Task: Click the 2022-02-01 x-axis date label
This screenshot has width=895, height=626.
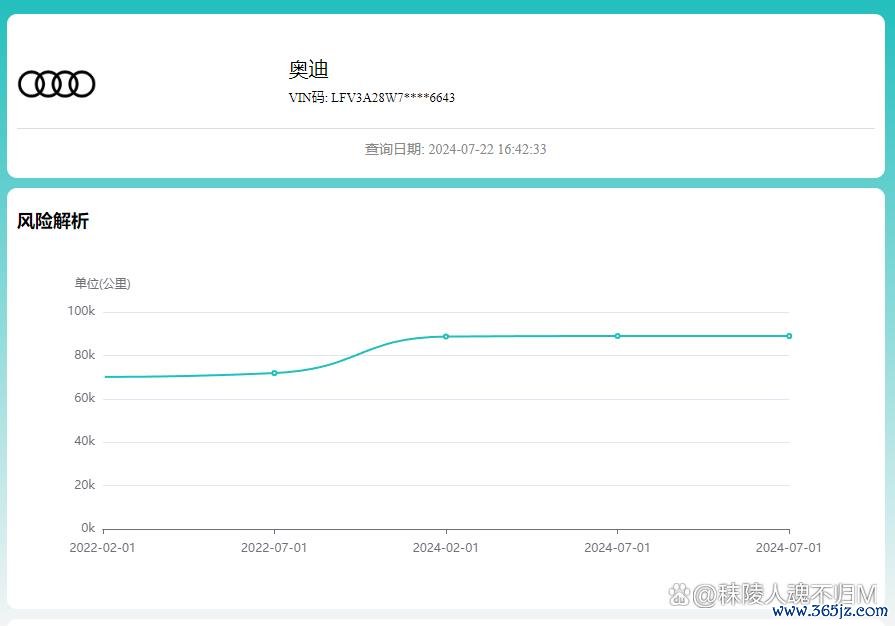Action: click(102, 548)
